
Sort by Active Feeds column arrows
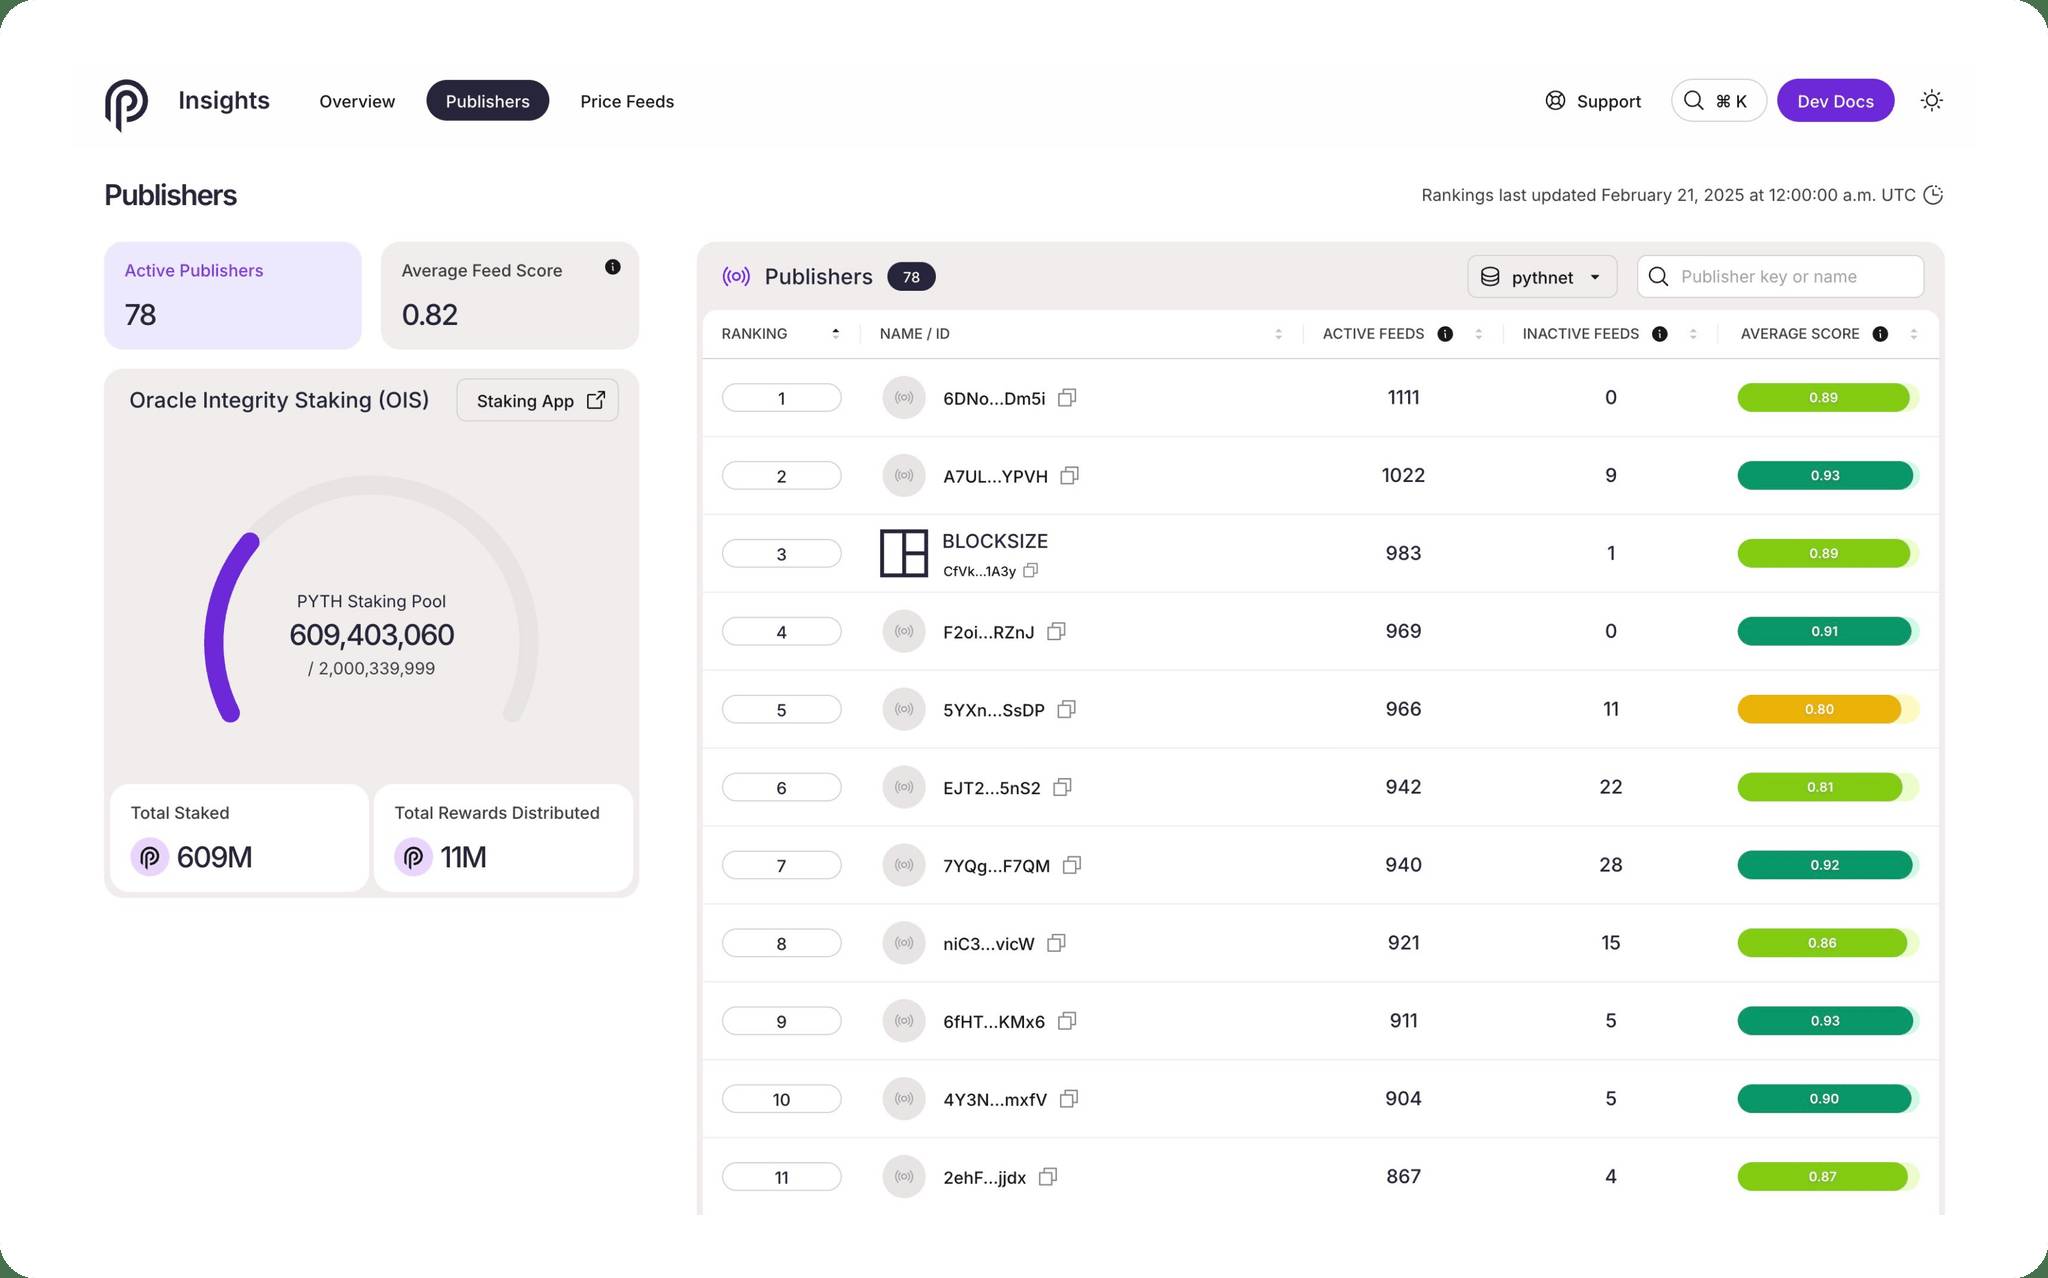click(1478, 334)
